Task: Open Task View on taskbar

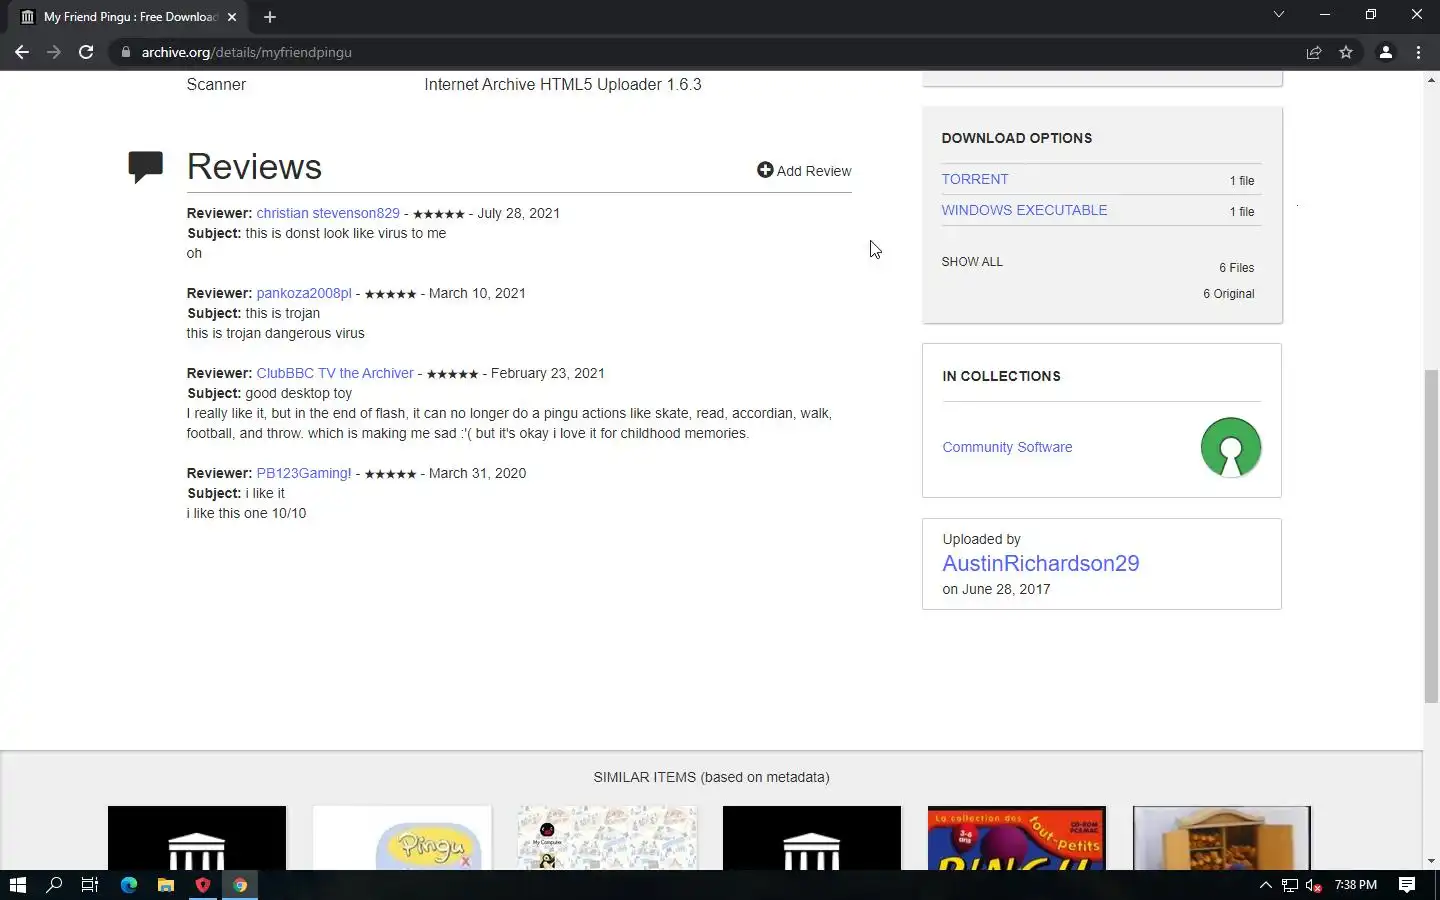Action: click(89, 885)
